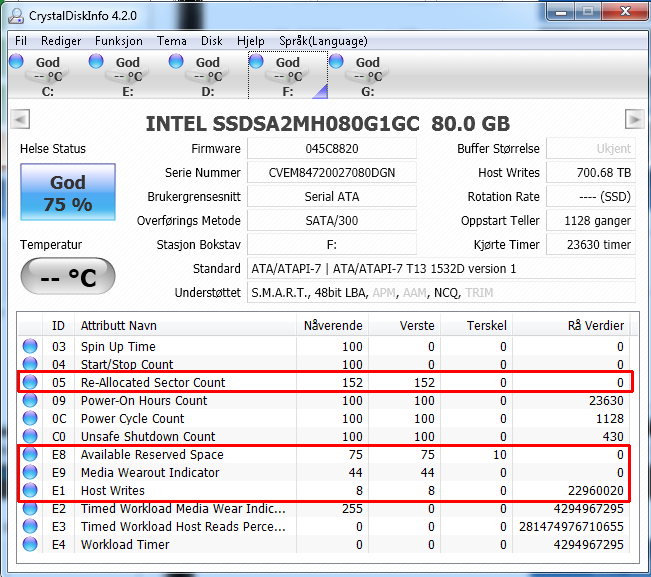Open the Fil menu
The width and height of the screenshot is (651, 577).
coord(21,41)
